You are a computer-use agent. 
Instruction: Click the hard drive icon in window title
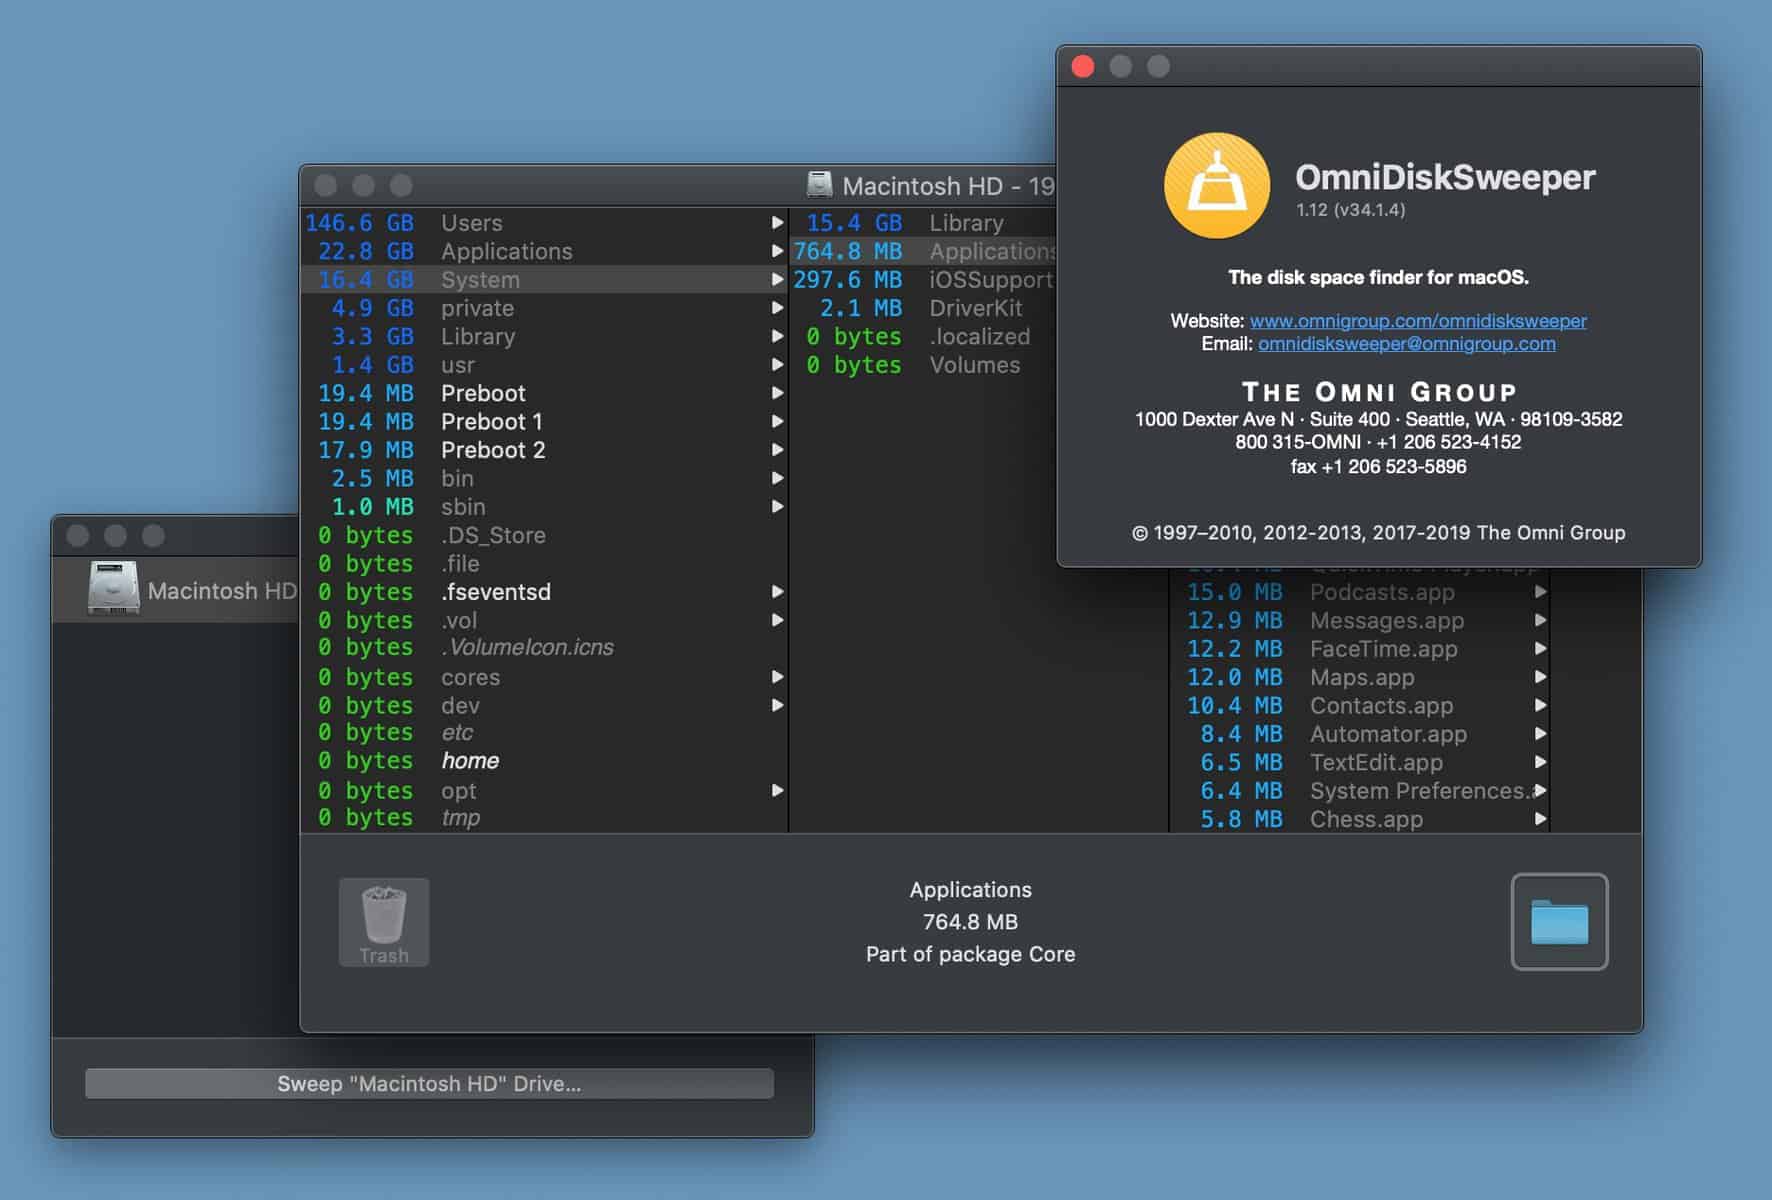(819, 185)
